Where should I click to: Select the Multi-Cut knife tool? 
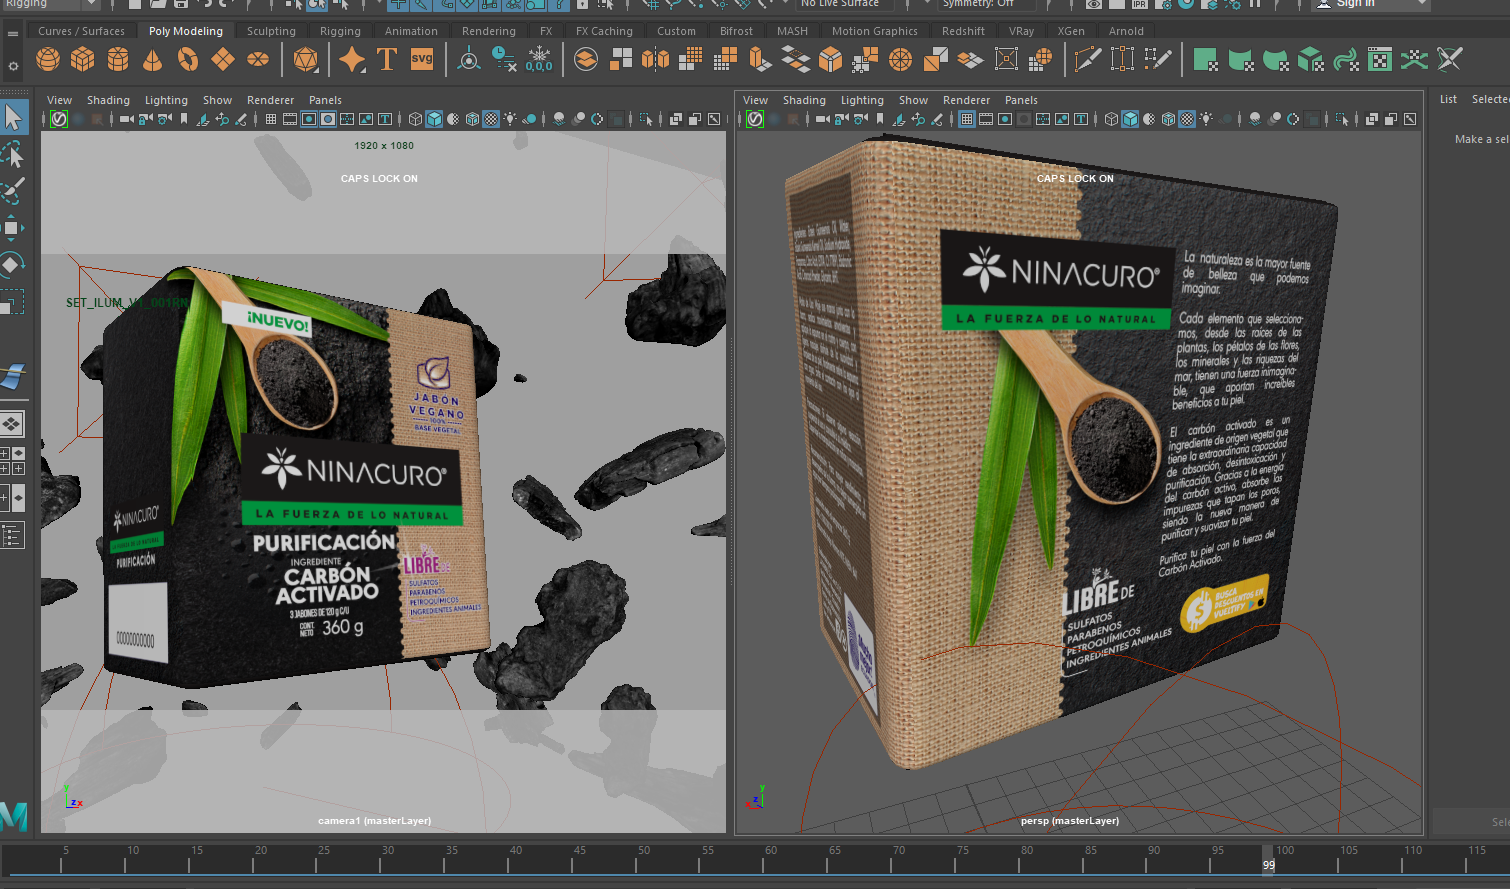[1087, 60]
